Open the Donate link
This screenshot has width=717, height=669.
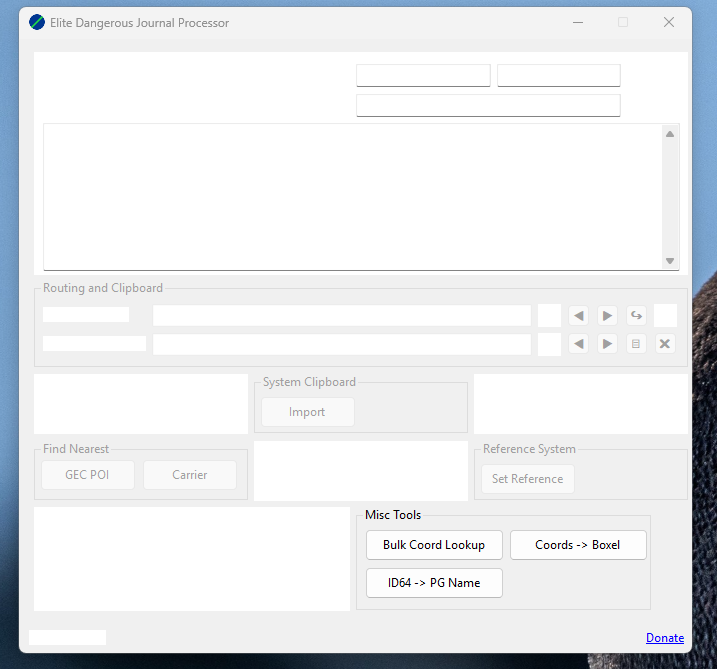click(665, 638)
